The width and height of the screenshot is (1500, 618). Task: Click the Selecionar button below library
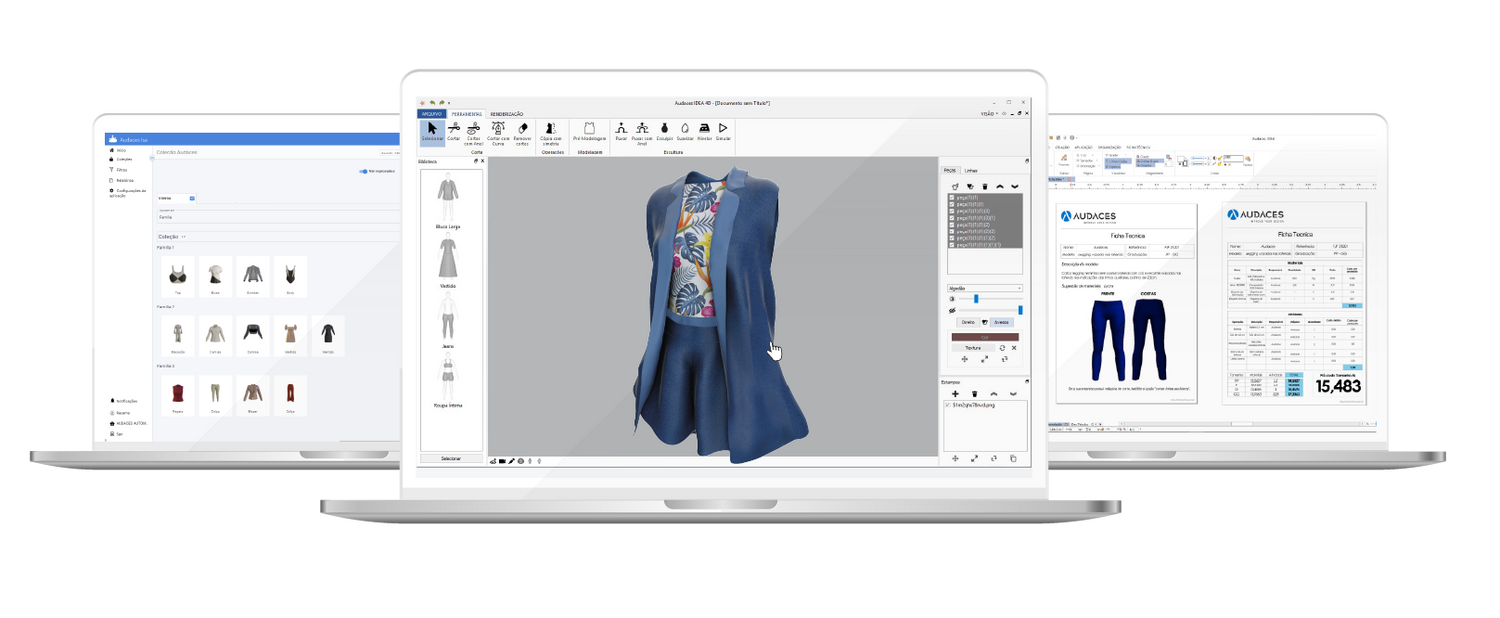pos(451,458)
